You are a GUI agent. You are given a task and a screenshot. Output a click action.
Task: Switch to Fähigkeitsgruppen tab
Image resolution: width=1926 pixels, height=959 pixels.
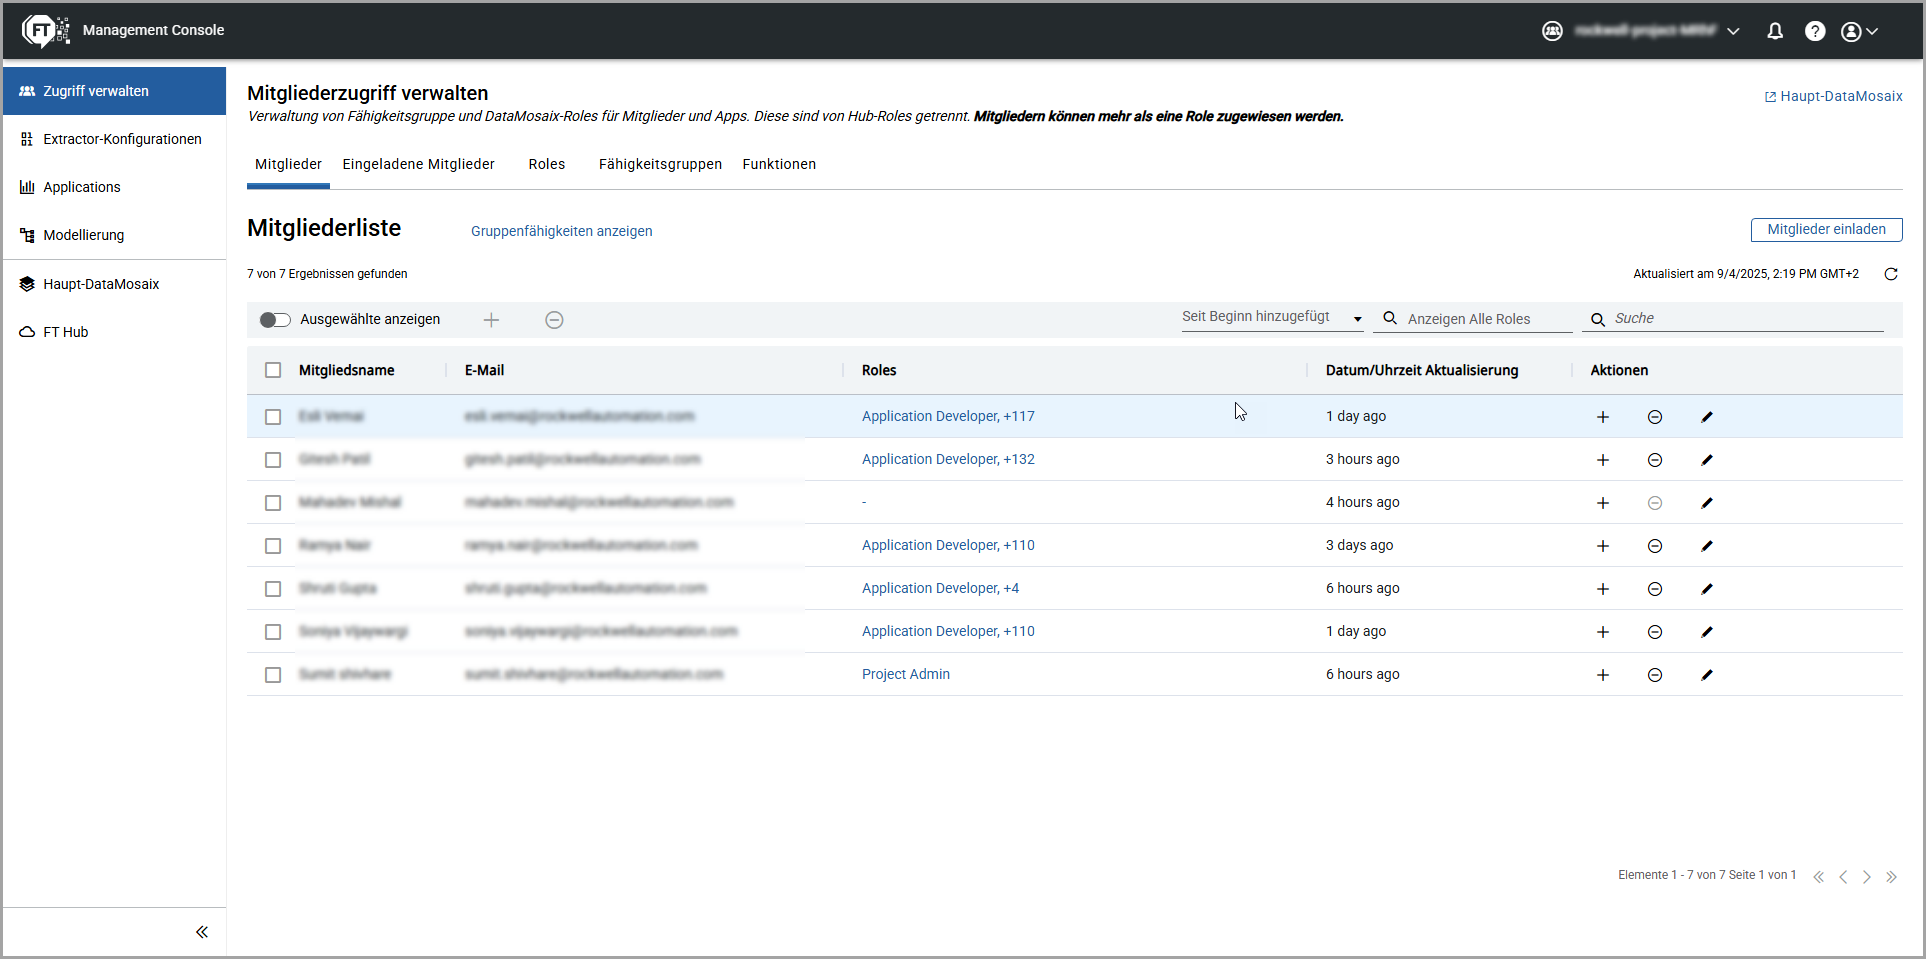(660, 164)
